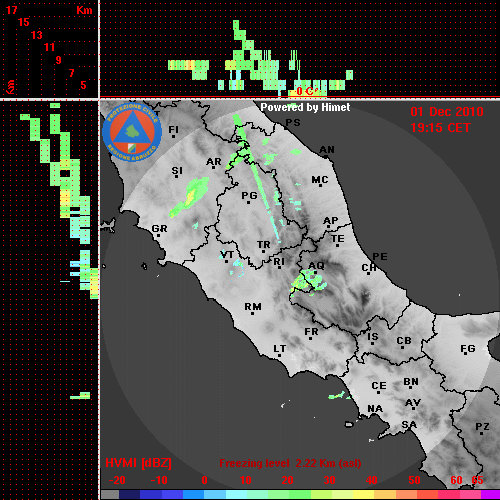Click the 'Powered by Himet' text
The height and width of the screenshot is (500, 500).
click(305, 107)
